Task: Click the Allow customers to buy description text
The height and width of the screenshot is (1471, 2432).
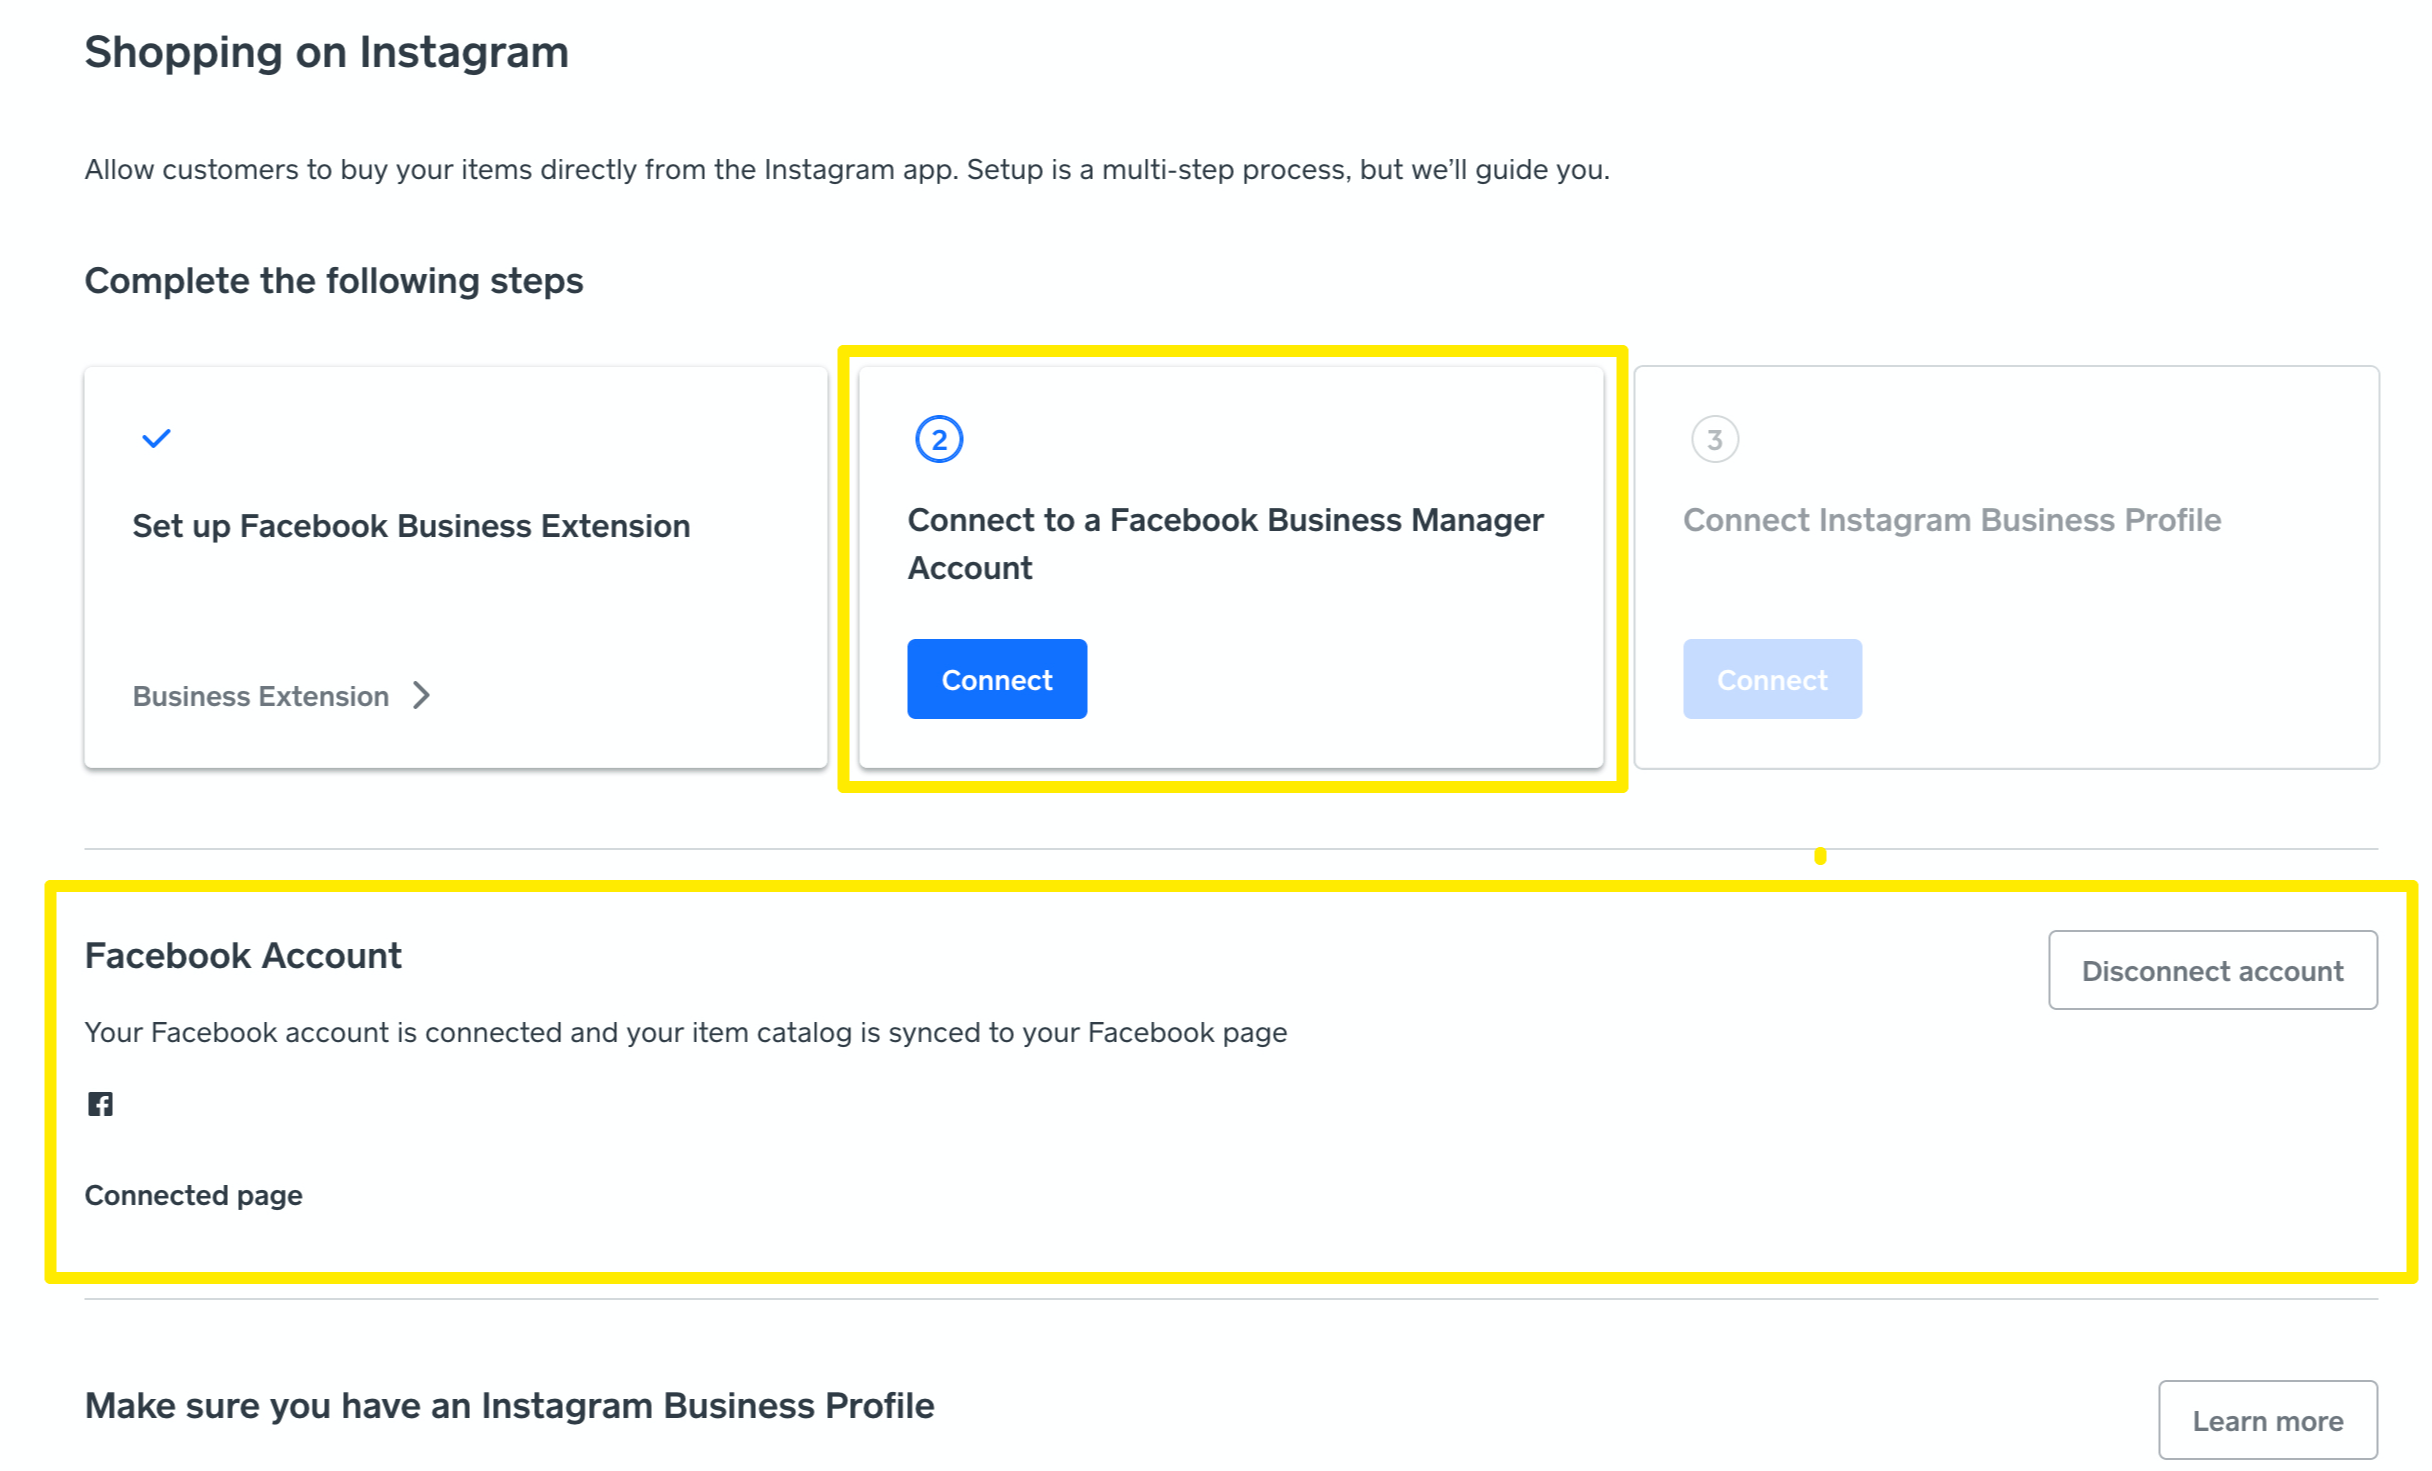Action: 846,170
